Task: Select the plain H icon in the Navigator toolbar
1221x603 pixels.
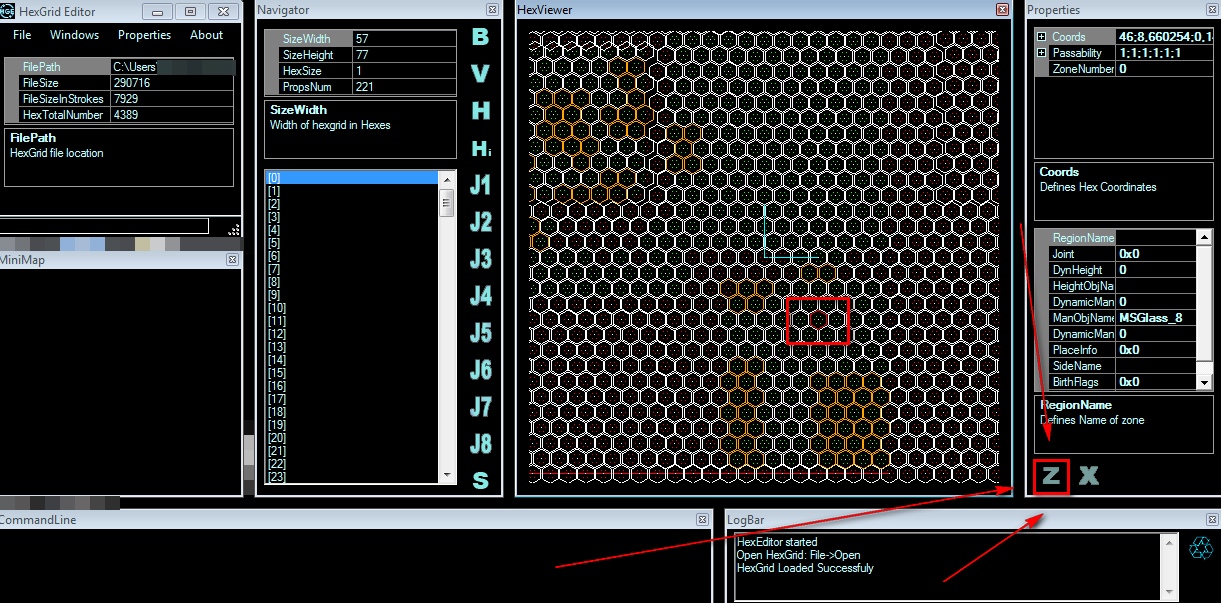Action: click(481, 111)
